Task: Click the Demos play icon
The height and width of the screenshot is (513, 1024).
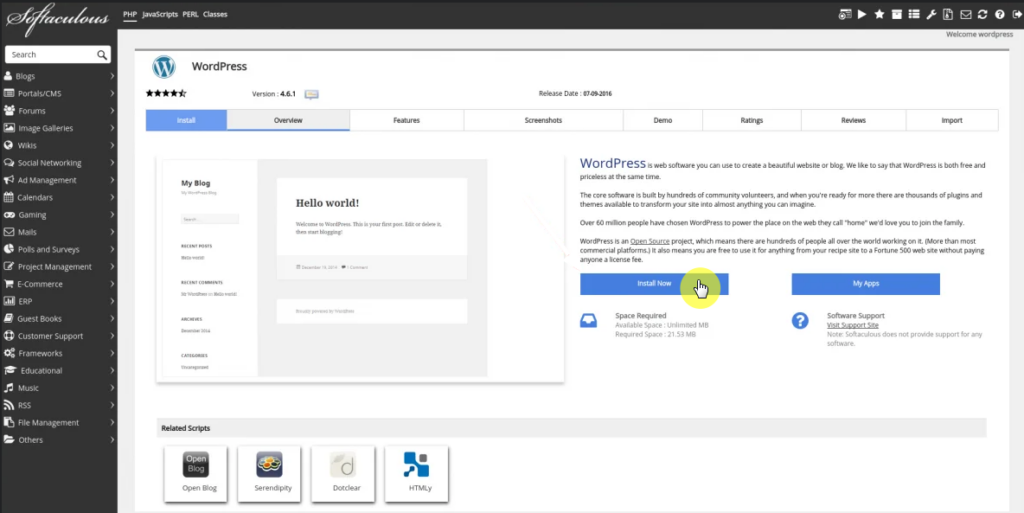Action: click(862, 14)
